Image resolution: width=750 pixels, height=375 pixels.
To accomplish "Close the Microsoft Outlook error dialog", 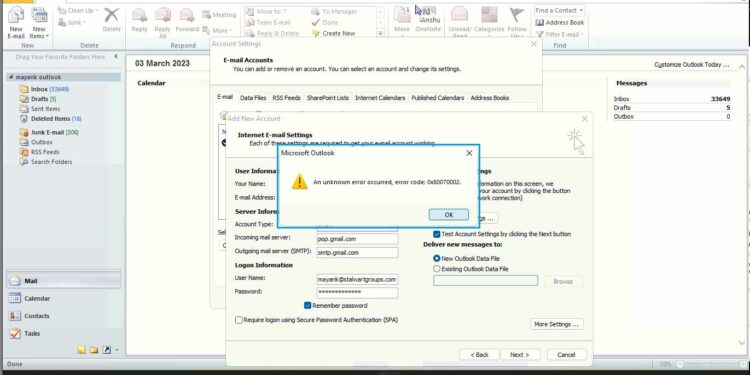I will [x=469, y=153].
